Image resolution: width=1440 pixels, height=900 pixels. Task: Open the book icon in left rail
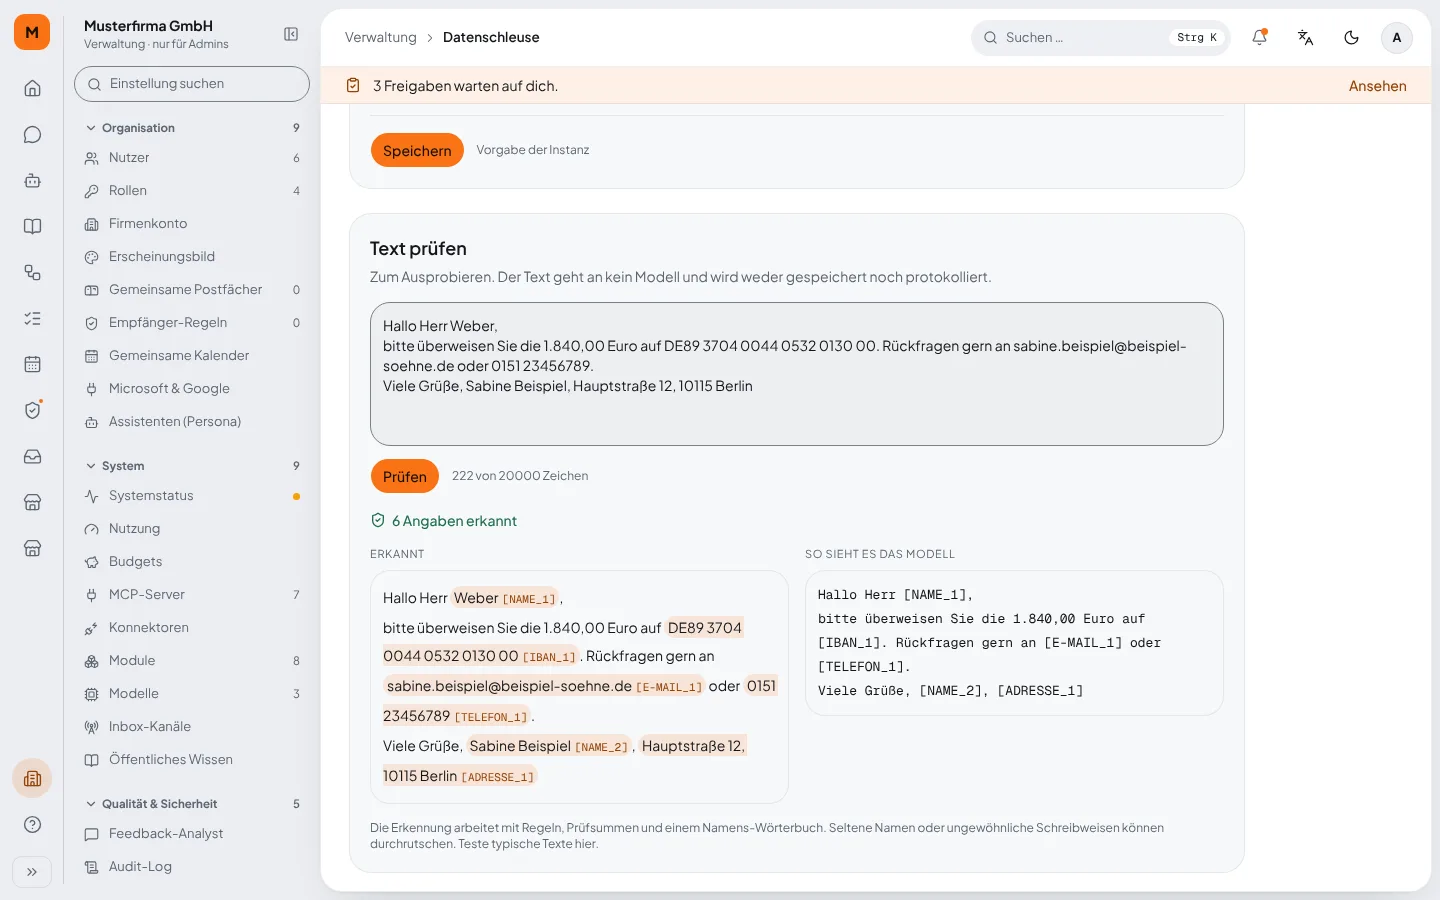pyautogui.click(x=32, y=226)
